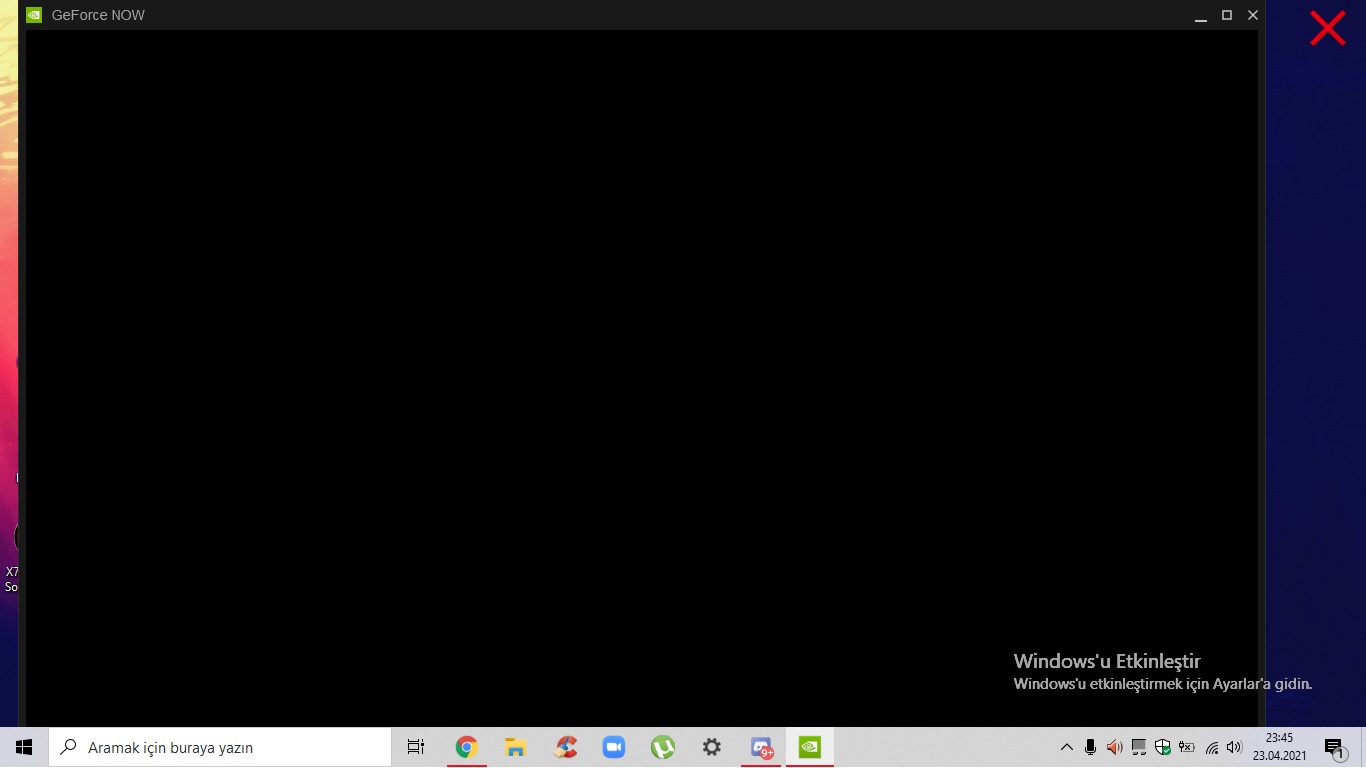Open Google Chrome from the taskbar
Image resolution: width=1366 pixels, height=768 pixels.
click(x=466, y=747)
